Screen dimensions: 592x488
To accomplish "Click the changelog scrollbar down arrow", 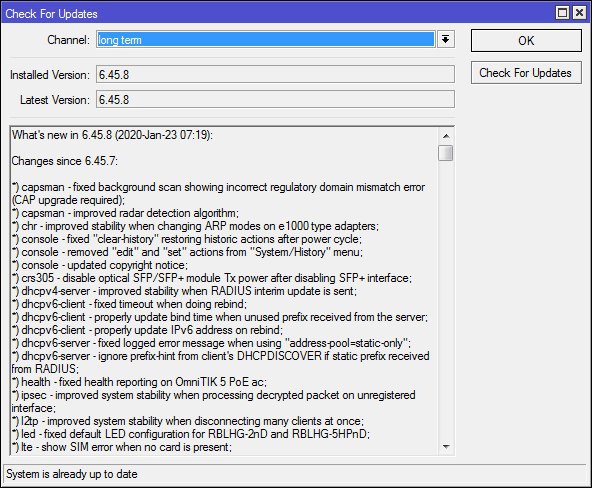I will pos(446,447).
